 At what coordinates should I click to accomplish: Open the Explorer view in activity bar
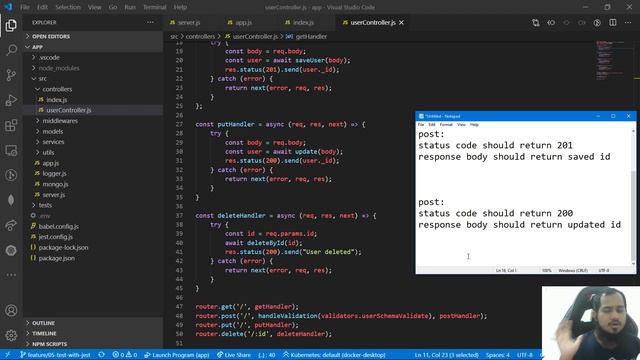11,25
